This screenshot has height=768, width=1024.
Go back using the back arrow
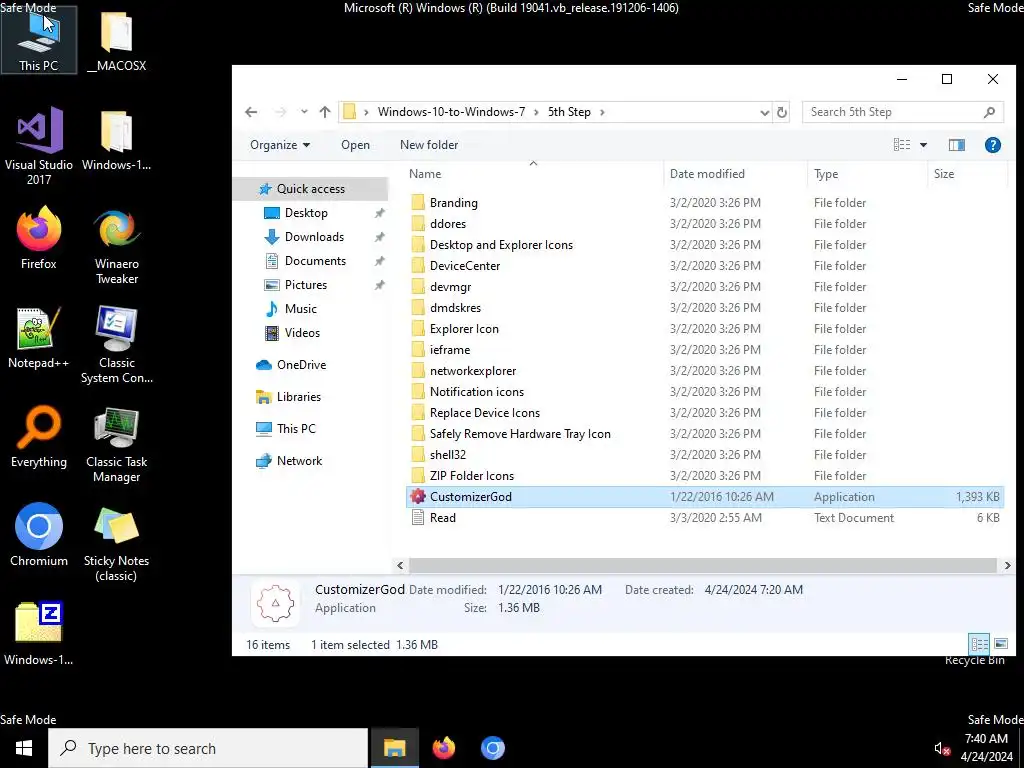[251, 112]
